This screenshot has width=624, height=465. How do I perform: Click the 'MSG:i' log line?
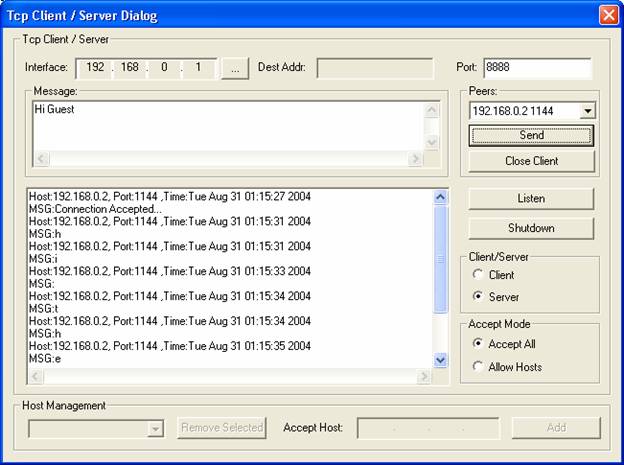coord(43,259)
